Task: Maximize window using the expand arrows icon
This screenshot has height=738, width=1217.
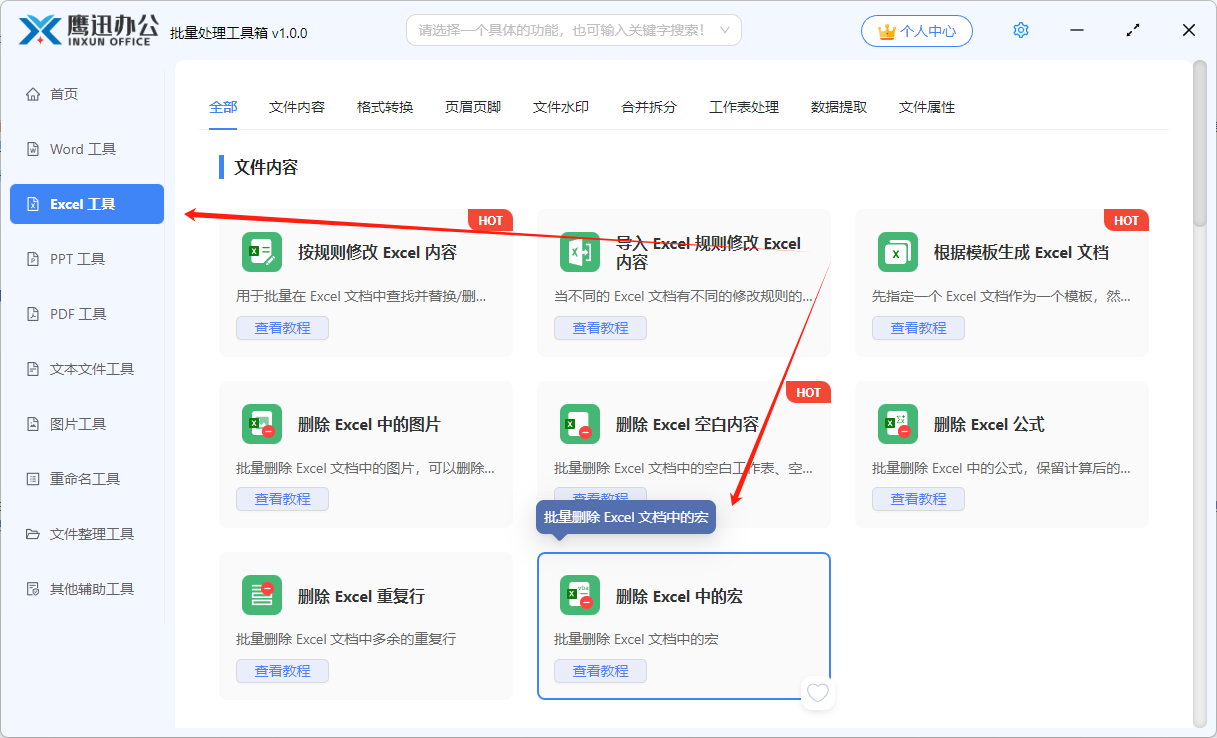Action: point(1133,30)
